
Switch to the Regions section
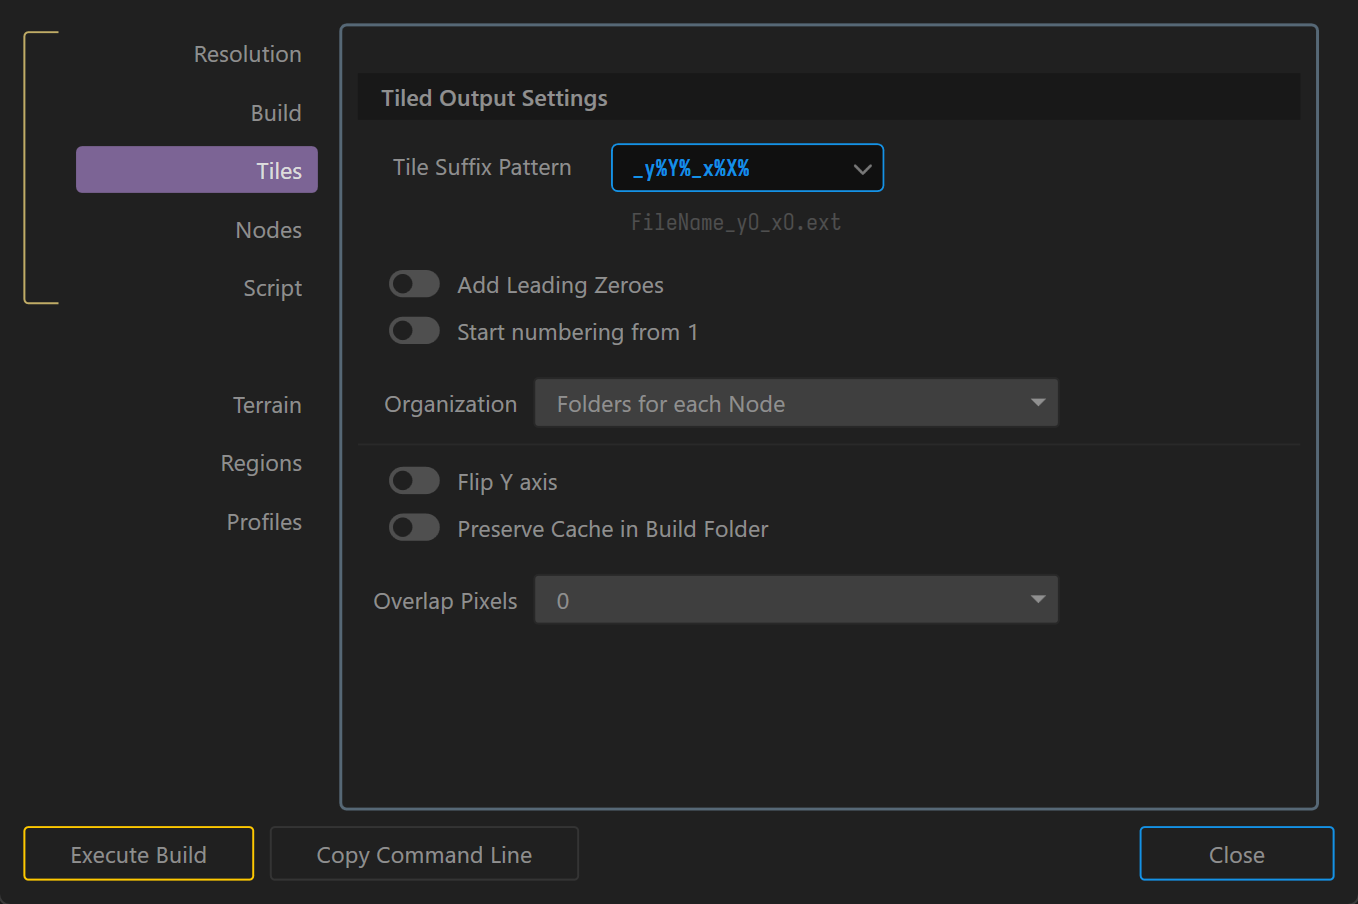(261, 463)
